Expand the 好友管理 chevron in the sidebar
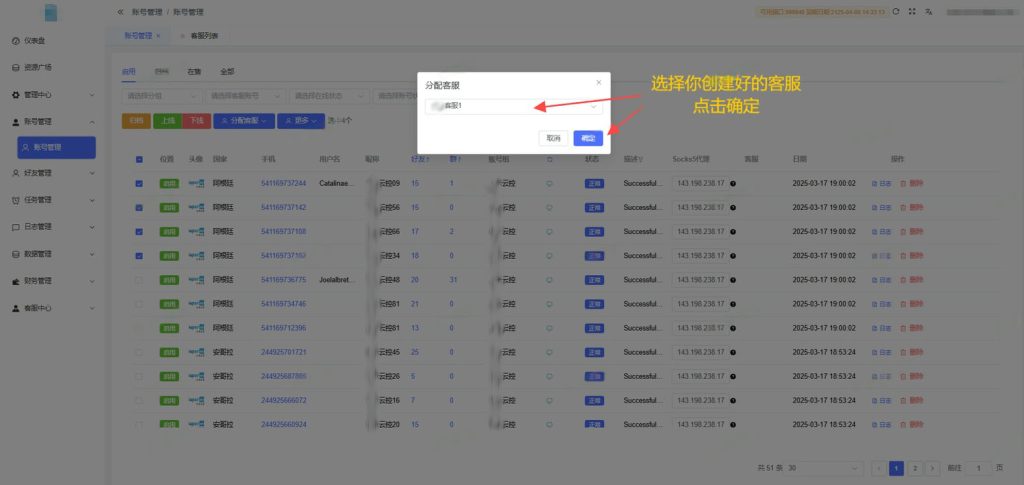1024x485 pixels. 91,174
